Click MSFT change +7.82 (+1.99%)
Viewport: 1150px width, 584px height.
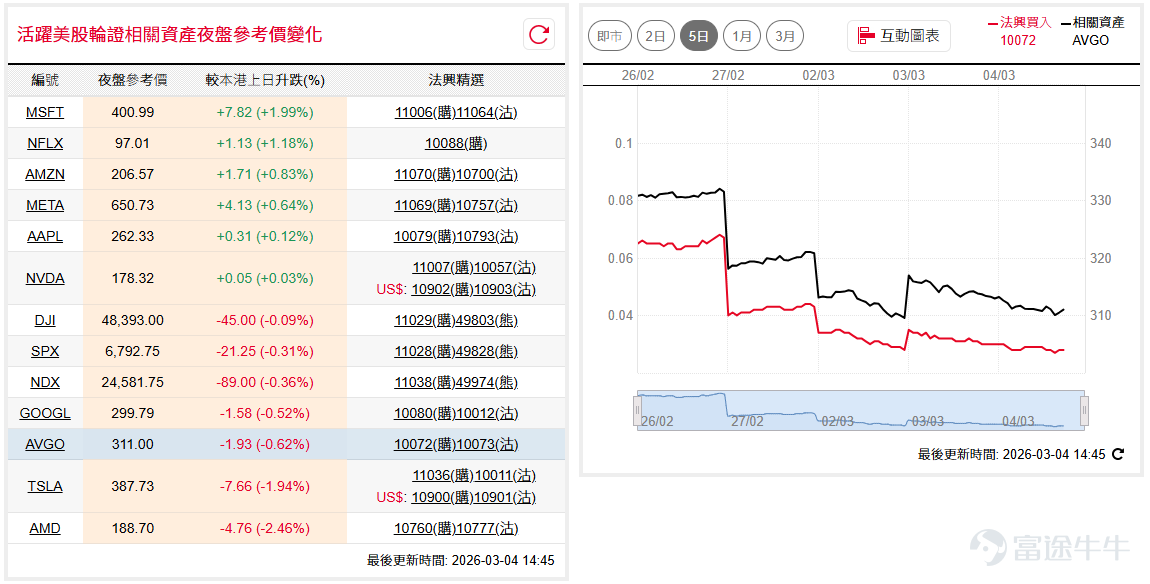[265, 112]
